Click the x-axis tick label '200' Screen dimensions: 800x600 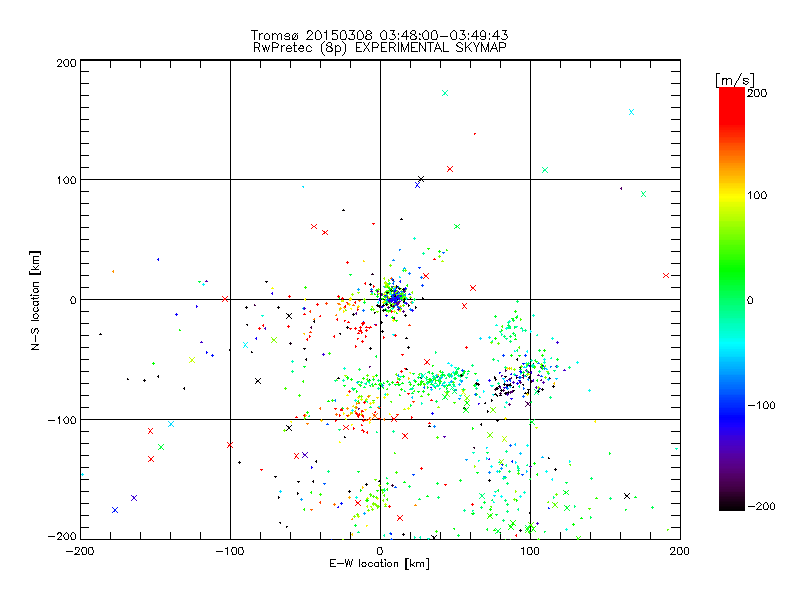coord(680,551)
